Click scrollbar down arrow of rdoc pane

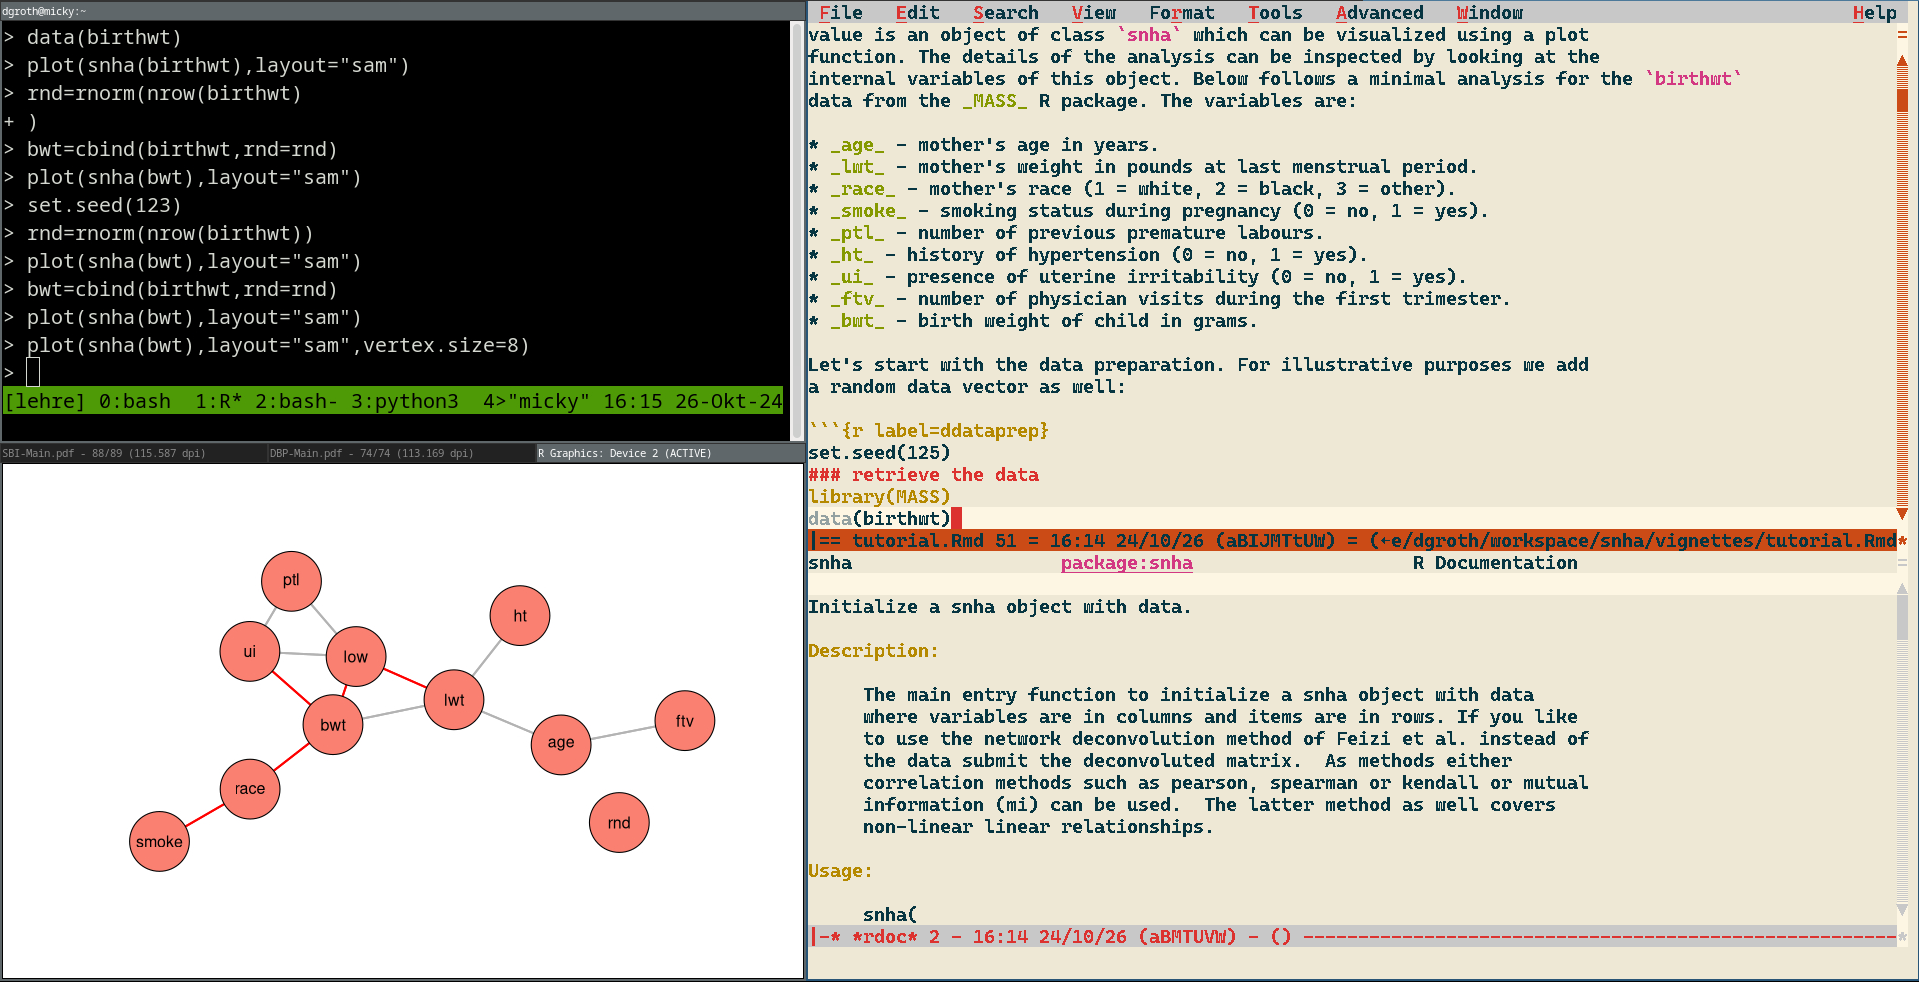coord(1902,910)
